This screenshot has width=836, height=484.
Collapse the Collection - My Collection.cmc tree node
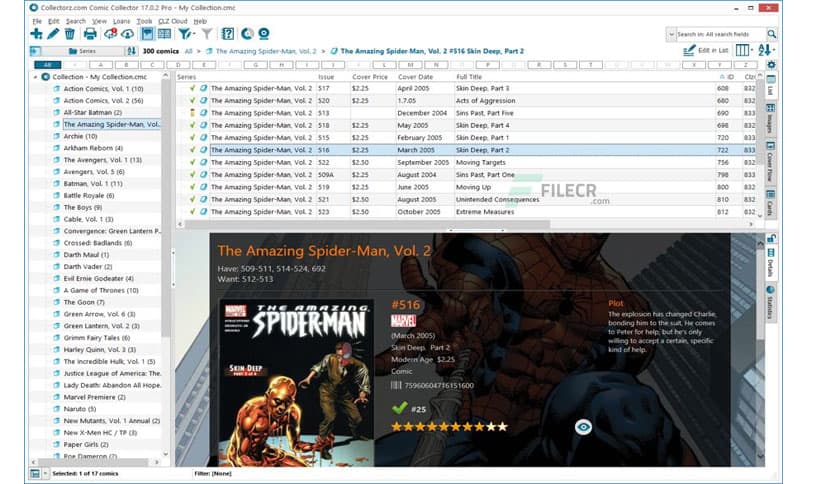click(36, 77)
